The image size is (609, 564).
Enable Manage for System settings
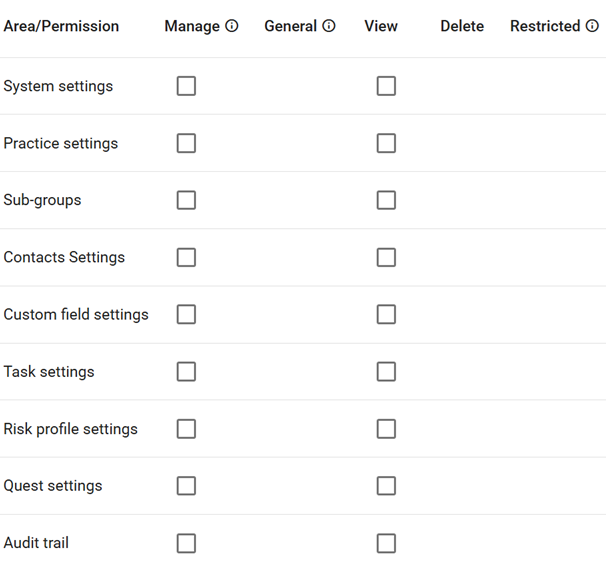[x=186, y=86]
